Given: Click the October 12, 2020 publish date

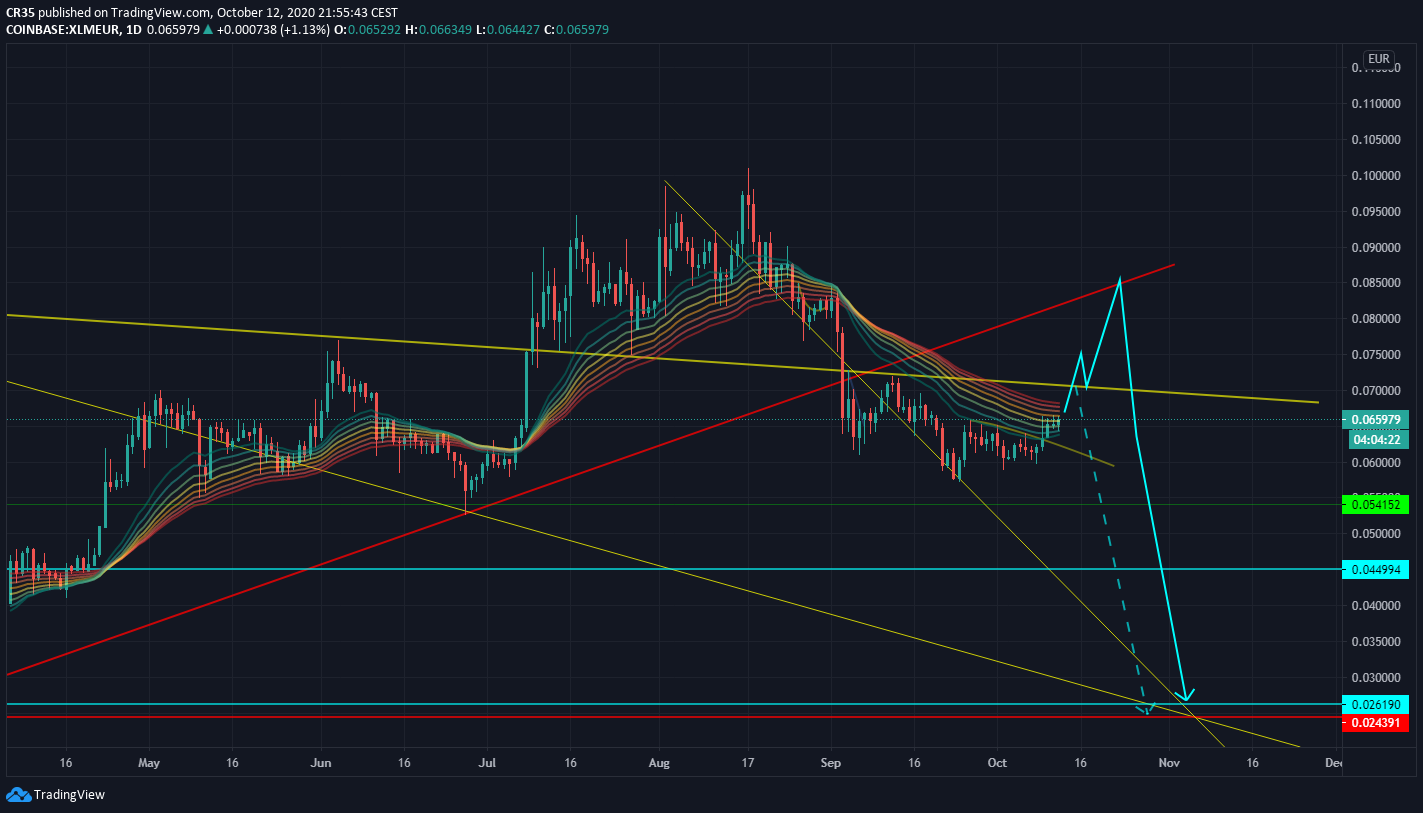Looking at the screenshot, I should (268, 13).
